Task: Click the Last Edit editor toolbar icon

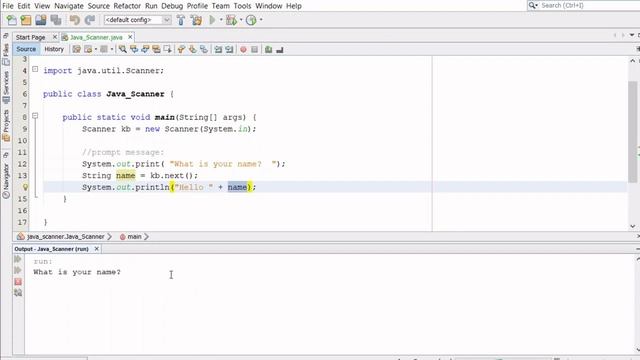Action: [76, 49]
